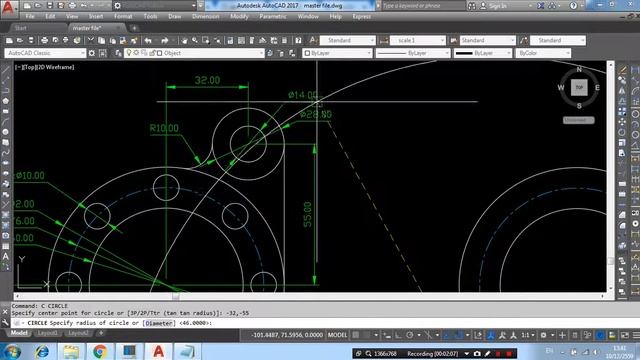
Task: Open annotation scale 1:1 dropdown
Action: click(528, 335)
